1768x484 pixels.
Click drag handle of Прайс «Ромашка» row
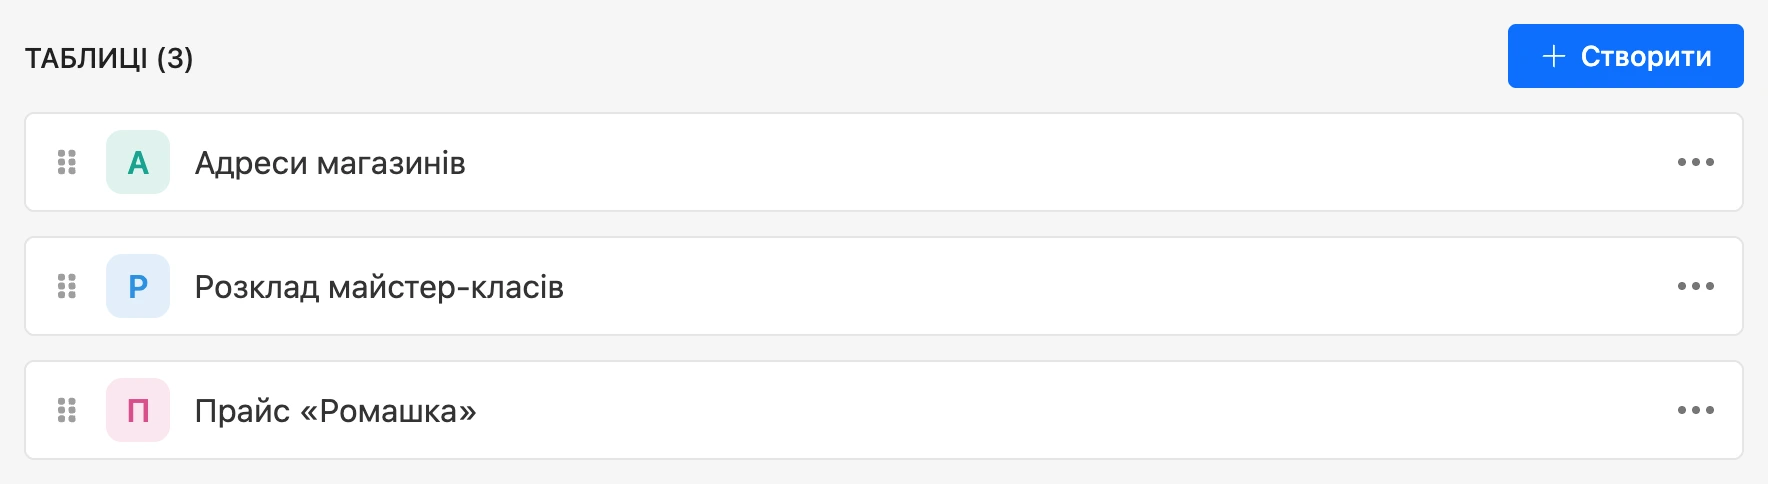point(67,410)
